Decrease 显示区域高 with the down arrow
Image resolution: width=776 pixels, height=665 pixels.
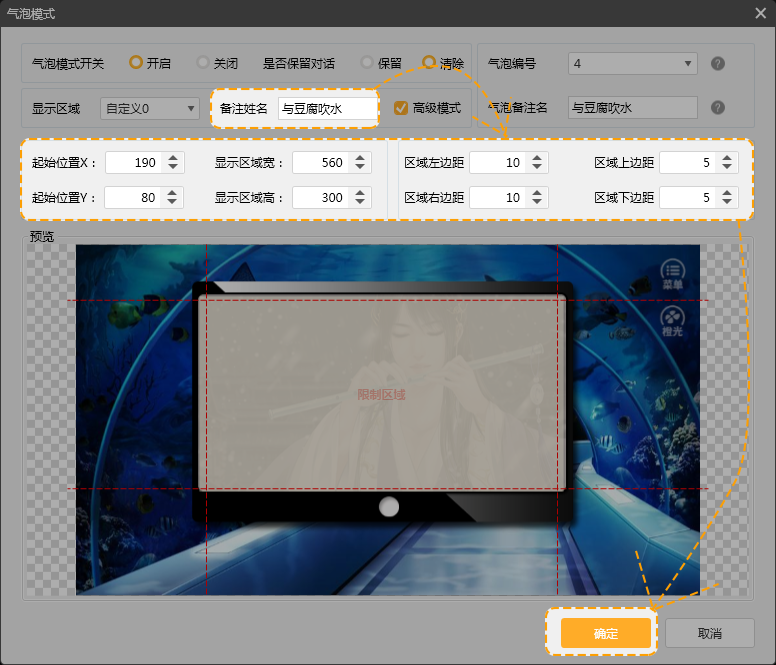click(361, 203)
